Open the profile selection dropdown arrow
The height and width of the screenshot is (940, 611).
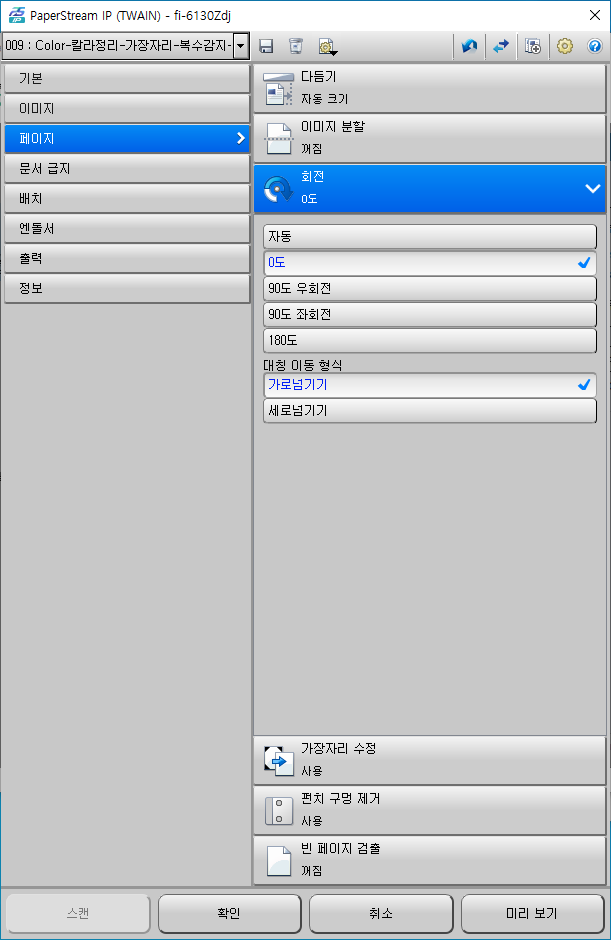(240, 46)
